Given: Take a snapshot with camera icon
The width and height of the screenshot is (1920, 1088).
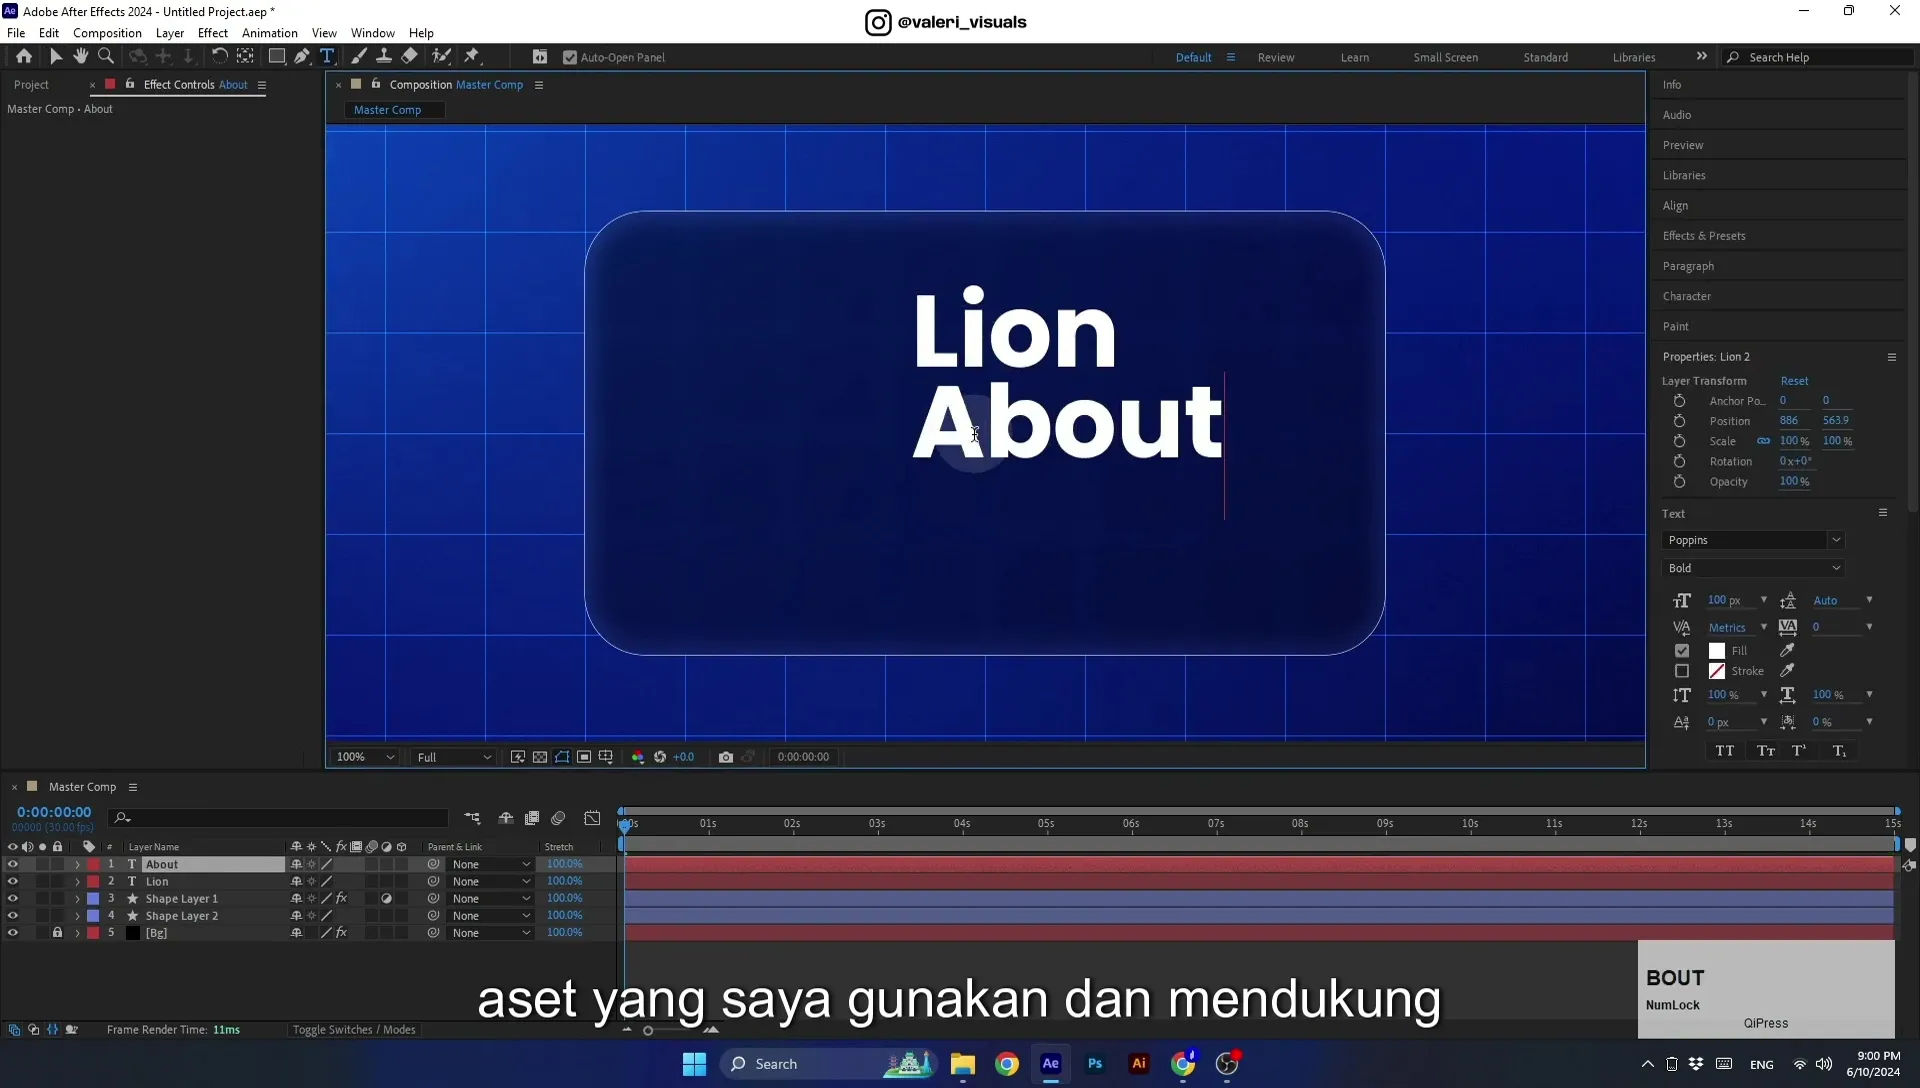Looking at the screenshot, I should [x=726, y=757].
